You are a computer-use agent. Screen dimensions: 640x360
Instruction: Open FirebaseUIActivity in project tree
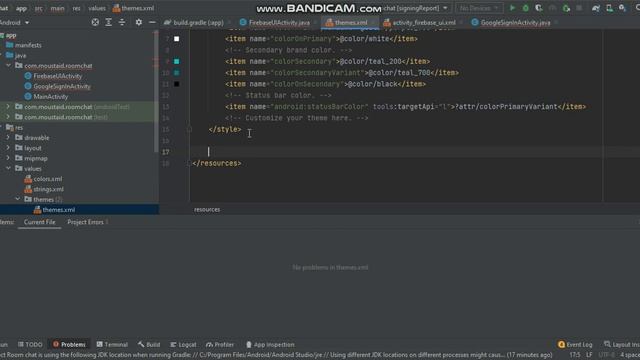[x=57, y=76]
